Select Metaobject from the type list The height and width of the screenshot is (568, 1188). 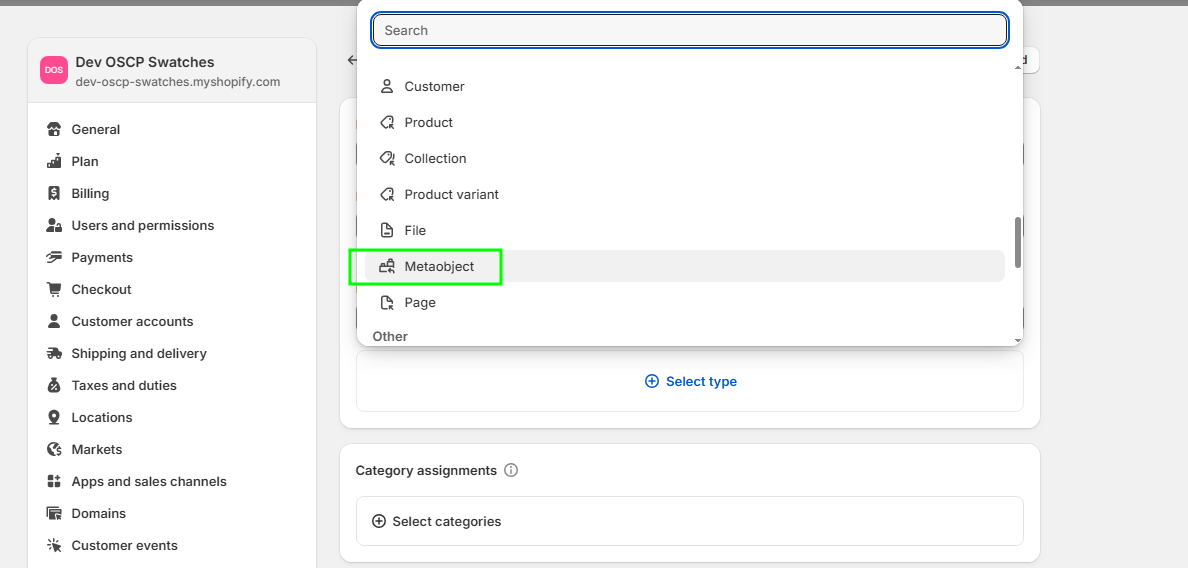click(x=439, y=267)
